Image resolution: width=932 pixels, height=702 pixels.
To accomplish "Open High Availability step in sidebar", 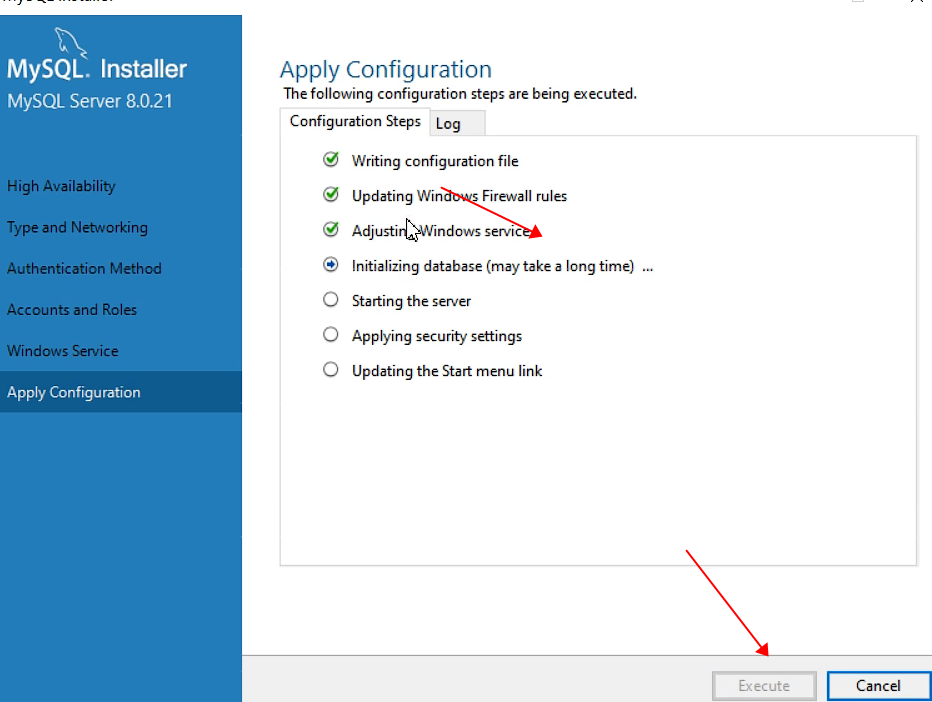I will click(121, 186).
